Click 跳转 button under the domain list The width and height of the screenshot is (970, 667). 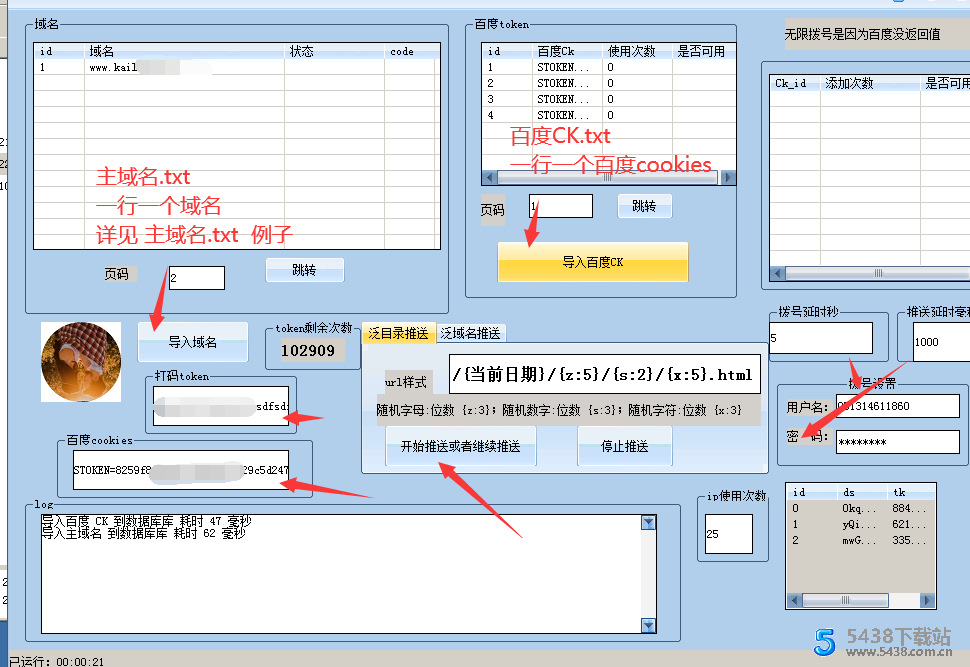tap(304, 270)
